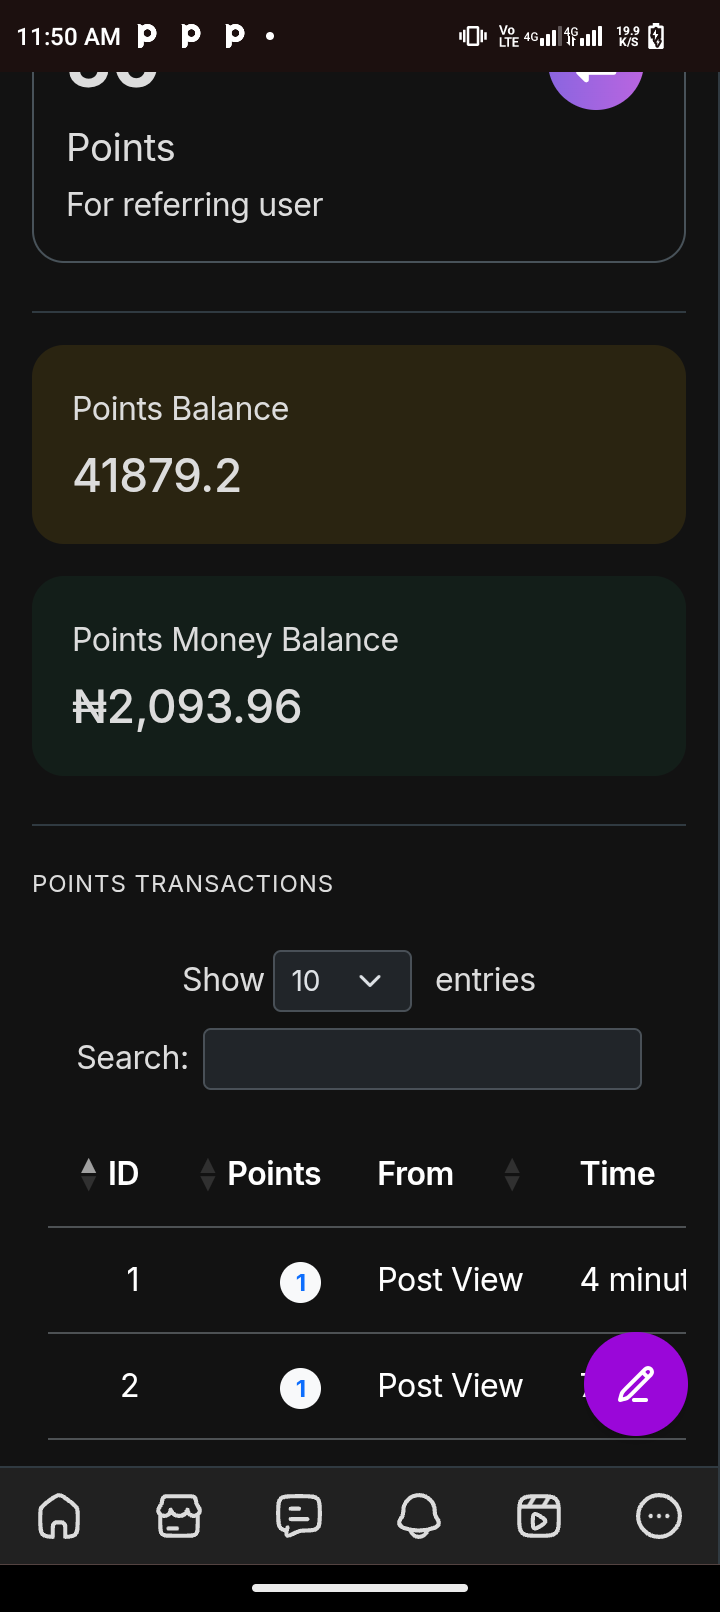Open the messages chat icon
The width and height of the screenshot is (720, 1612).
(x=299, y=1516)
